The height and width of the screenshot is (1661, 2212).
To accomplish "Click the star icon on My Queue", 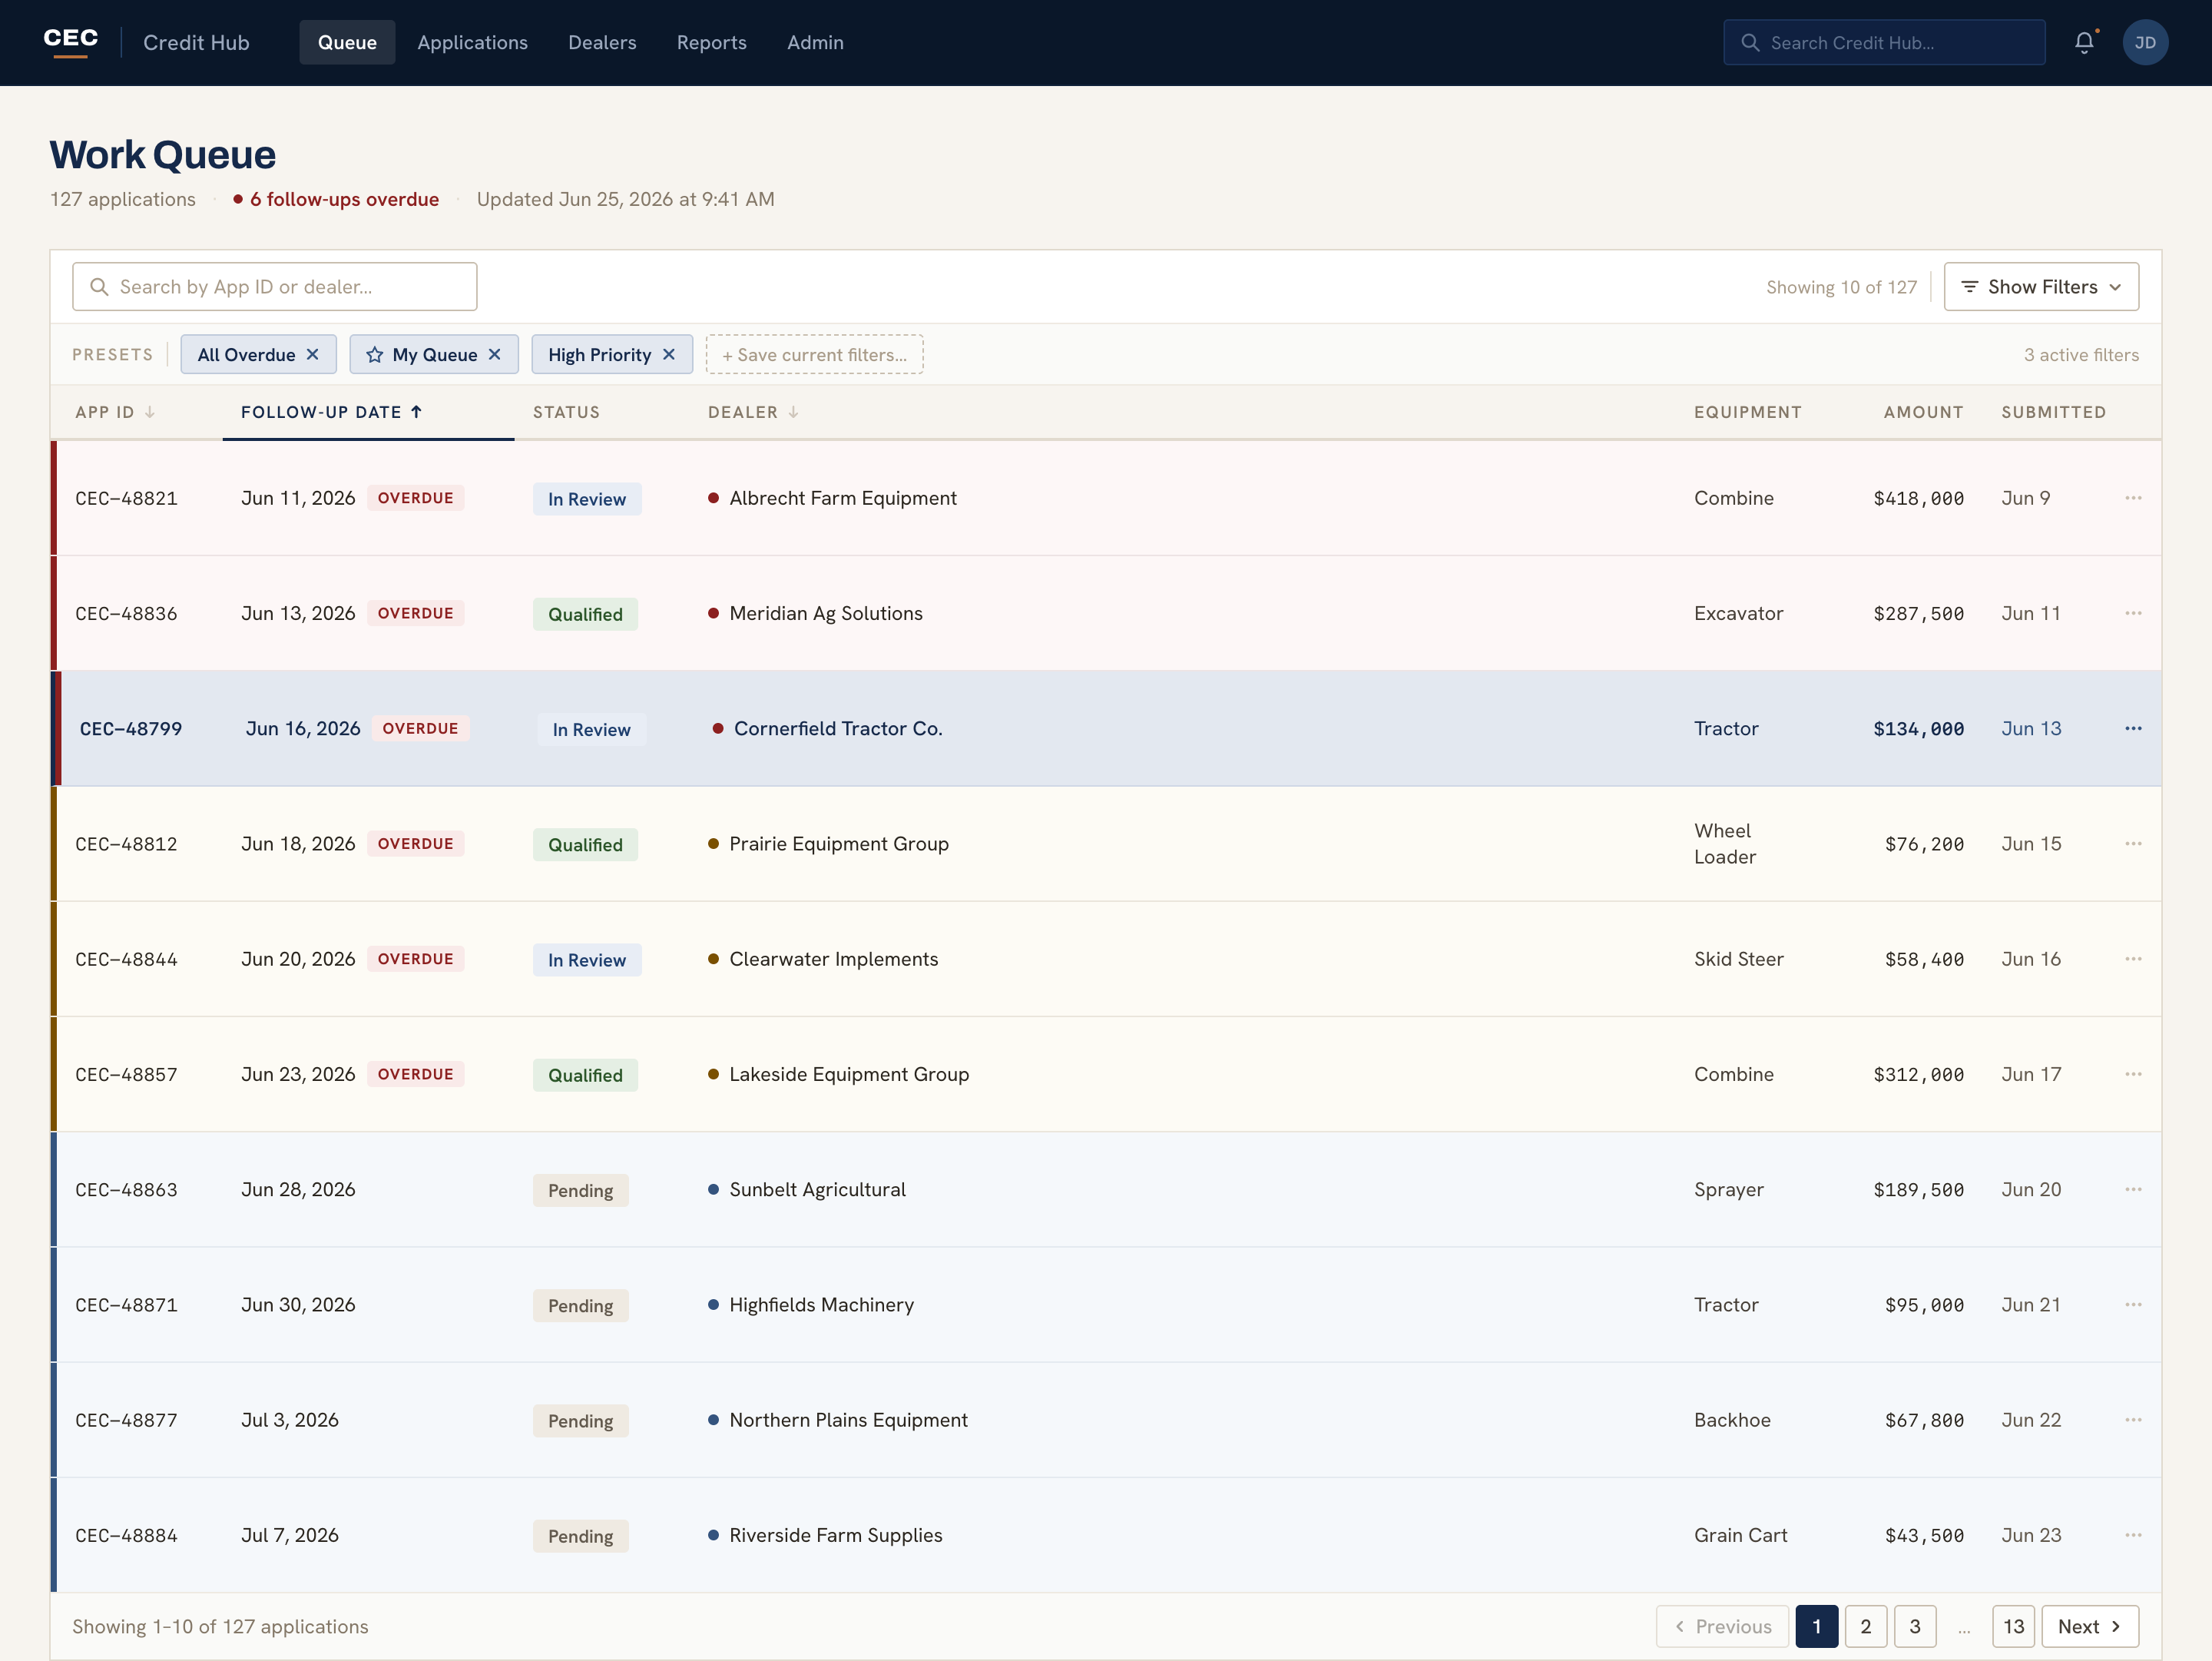I will [x=375, y=355].
